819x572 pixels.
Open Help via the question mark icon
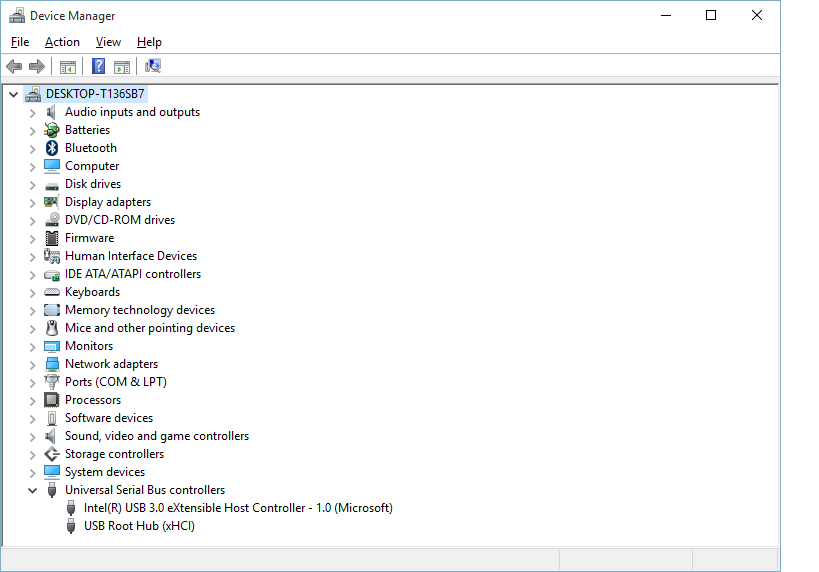[98, 66]
